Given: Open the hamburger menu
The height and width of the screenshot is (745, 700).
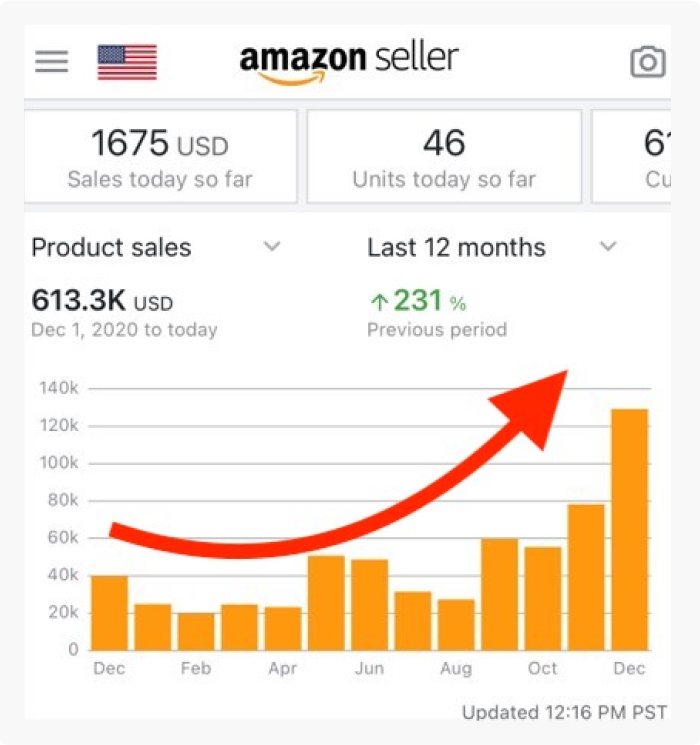Looking at the screenshot, I should tap(51, 61).
